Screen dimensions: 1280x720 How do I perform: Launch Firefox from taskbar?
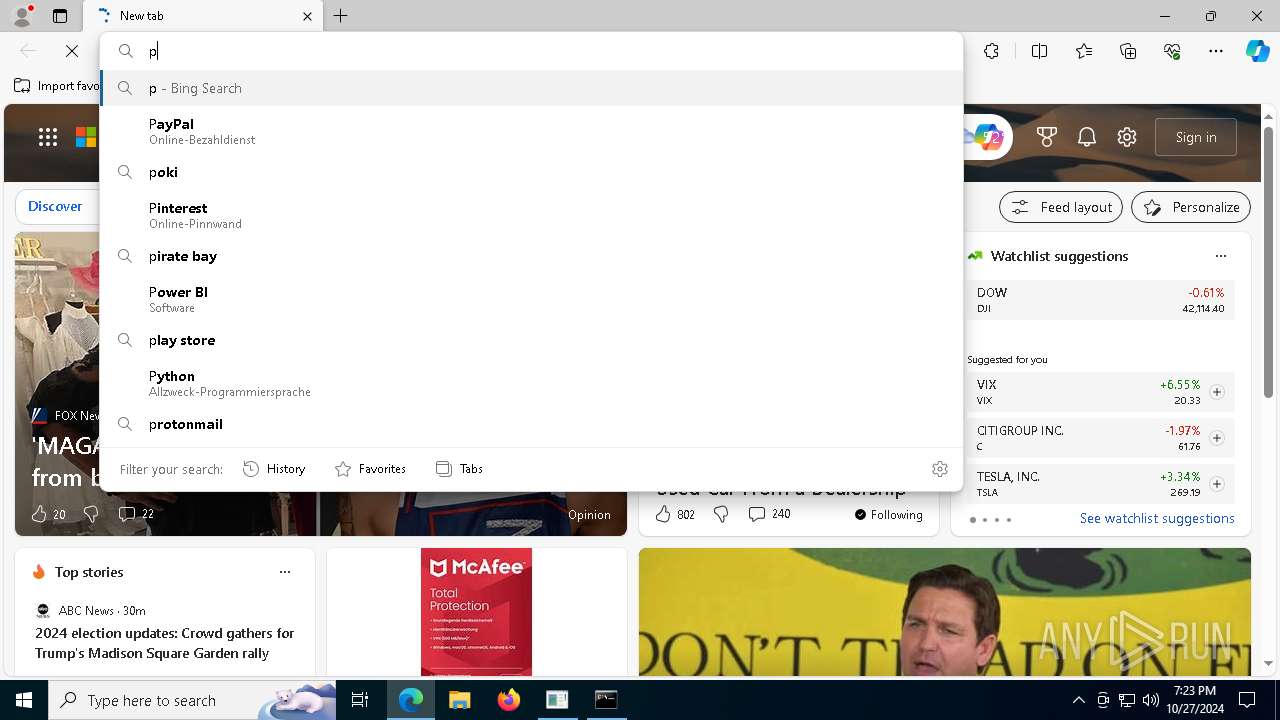click(x=508, y=700)
